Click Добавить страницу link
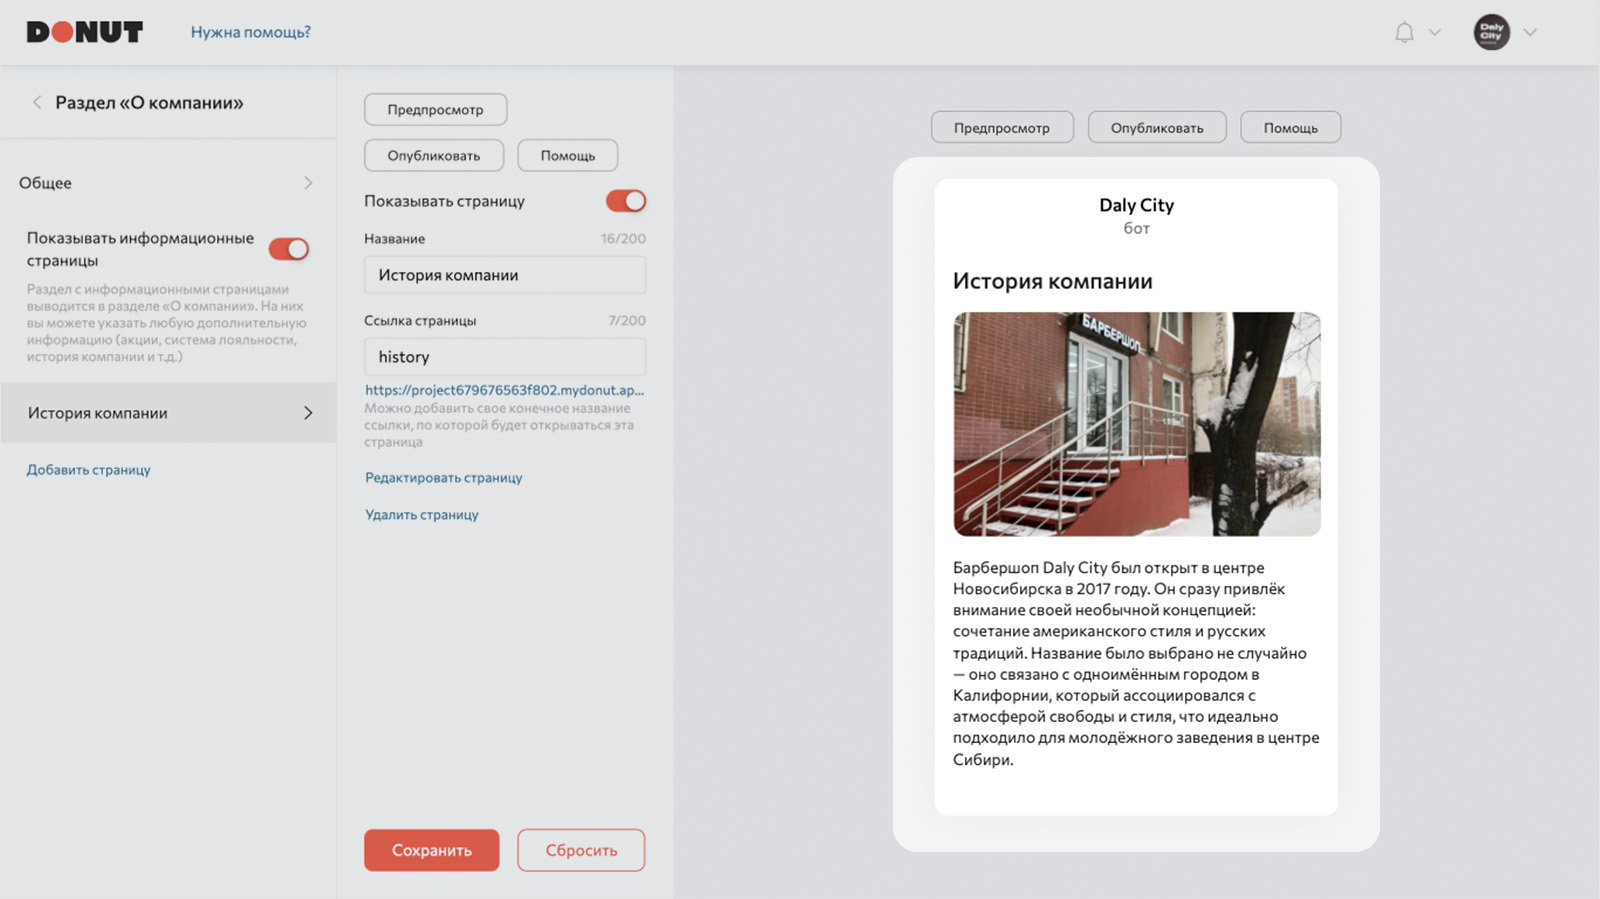 click(x=89, y=470)
